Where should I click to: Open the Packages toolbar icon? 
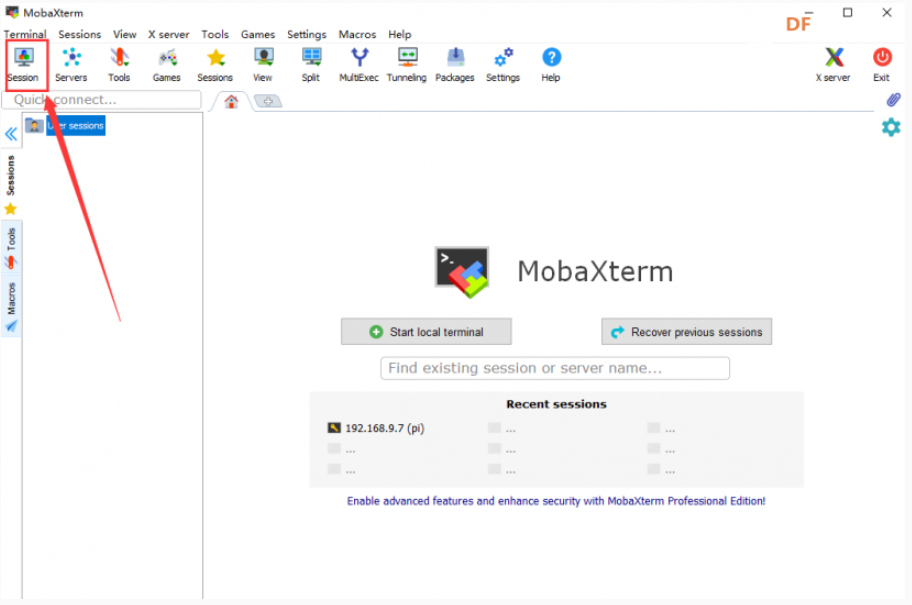tap(455, 65)
